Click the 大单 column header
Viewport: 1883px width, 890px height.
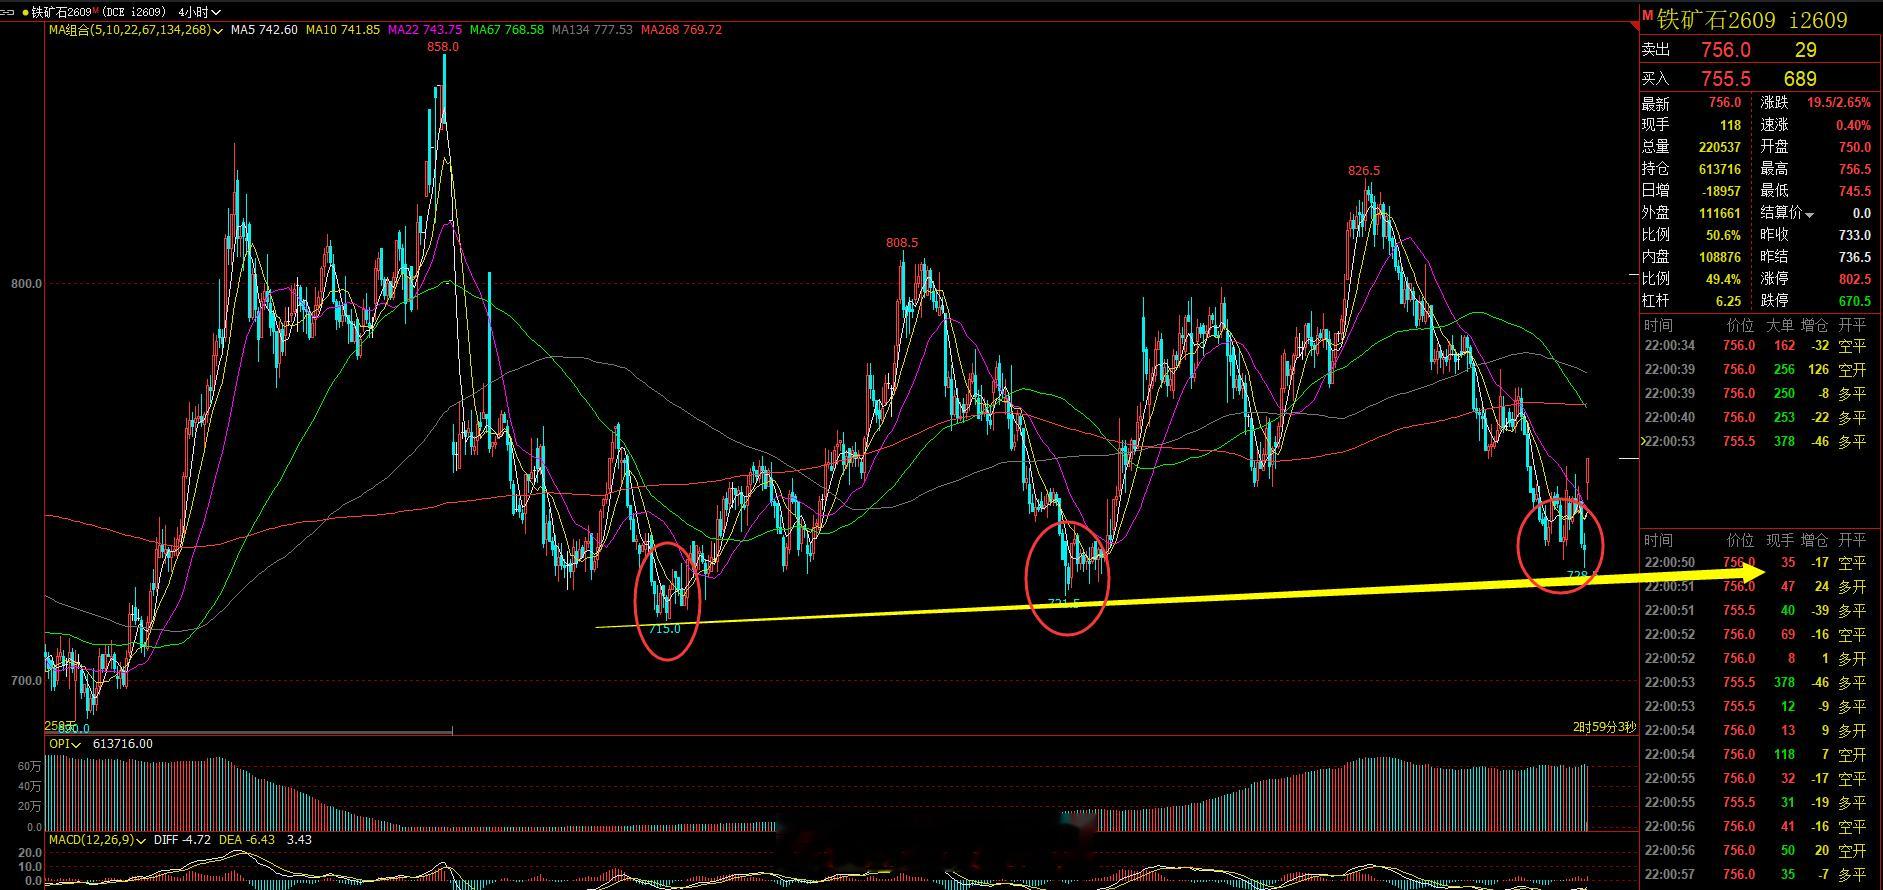[1780, 325]
